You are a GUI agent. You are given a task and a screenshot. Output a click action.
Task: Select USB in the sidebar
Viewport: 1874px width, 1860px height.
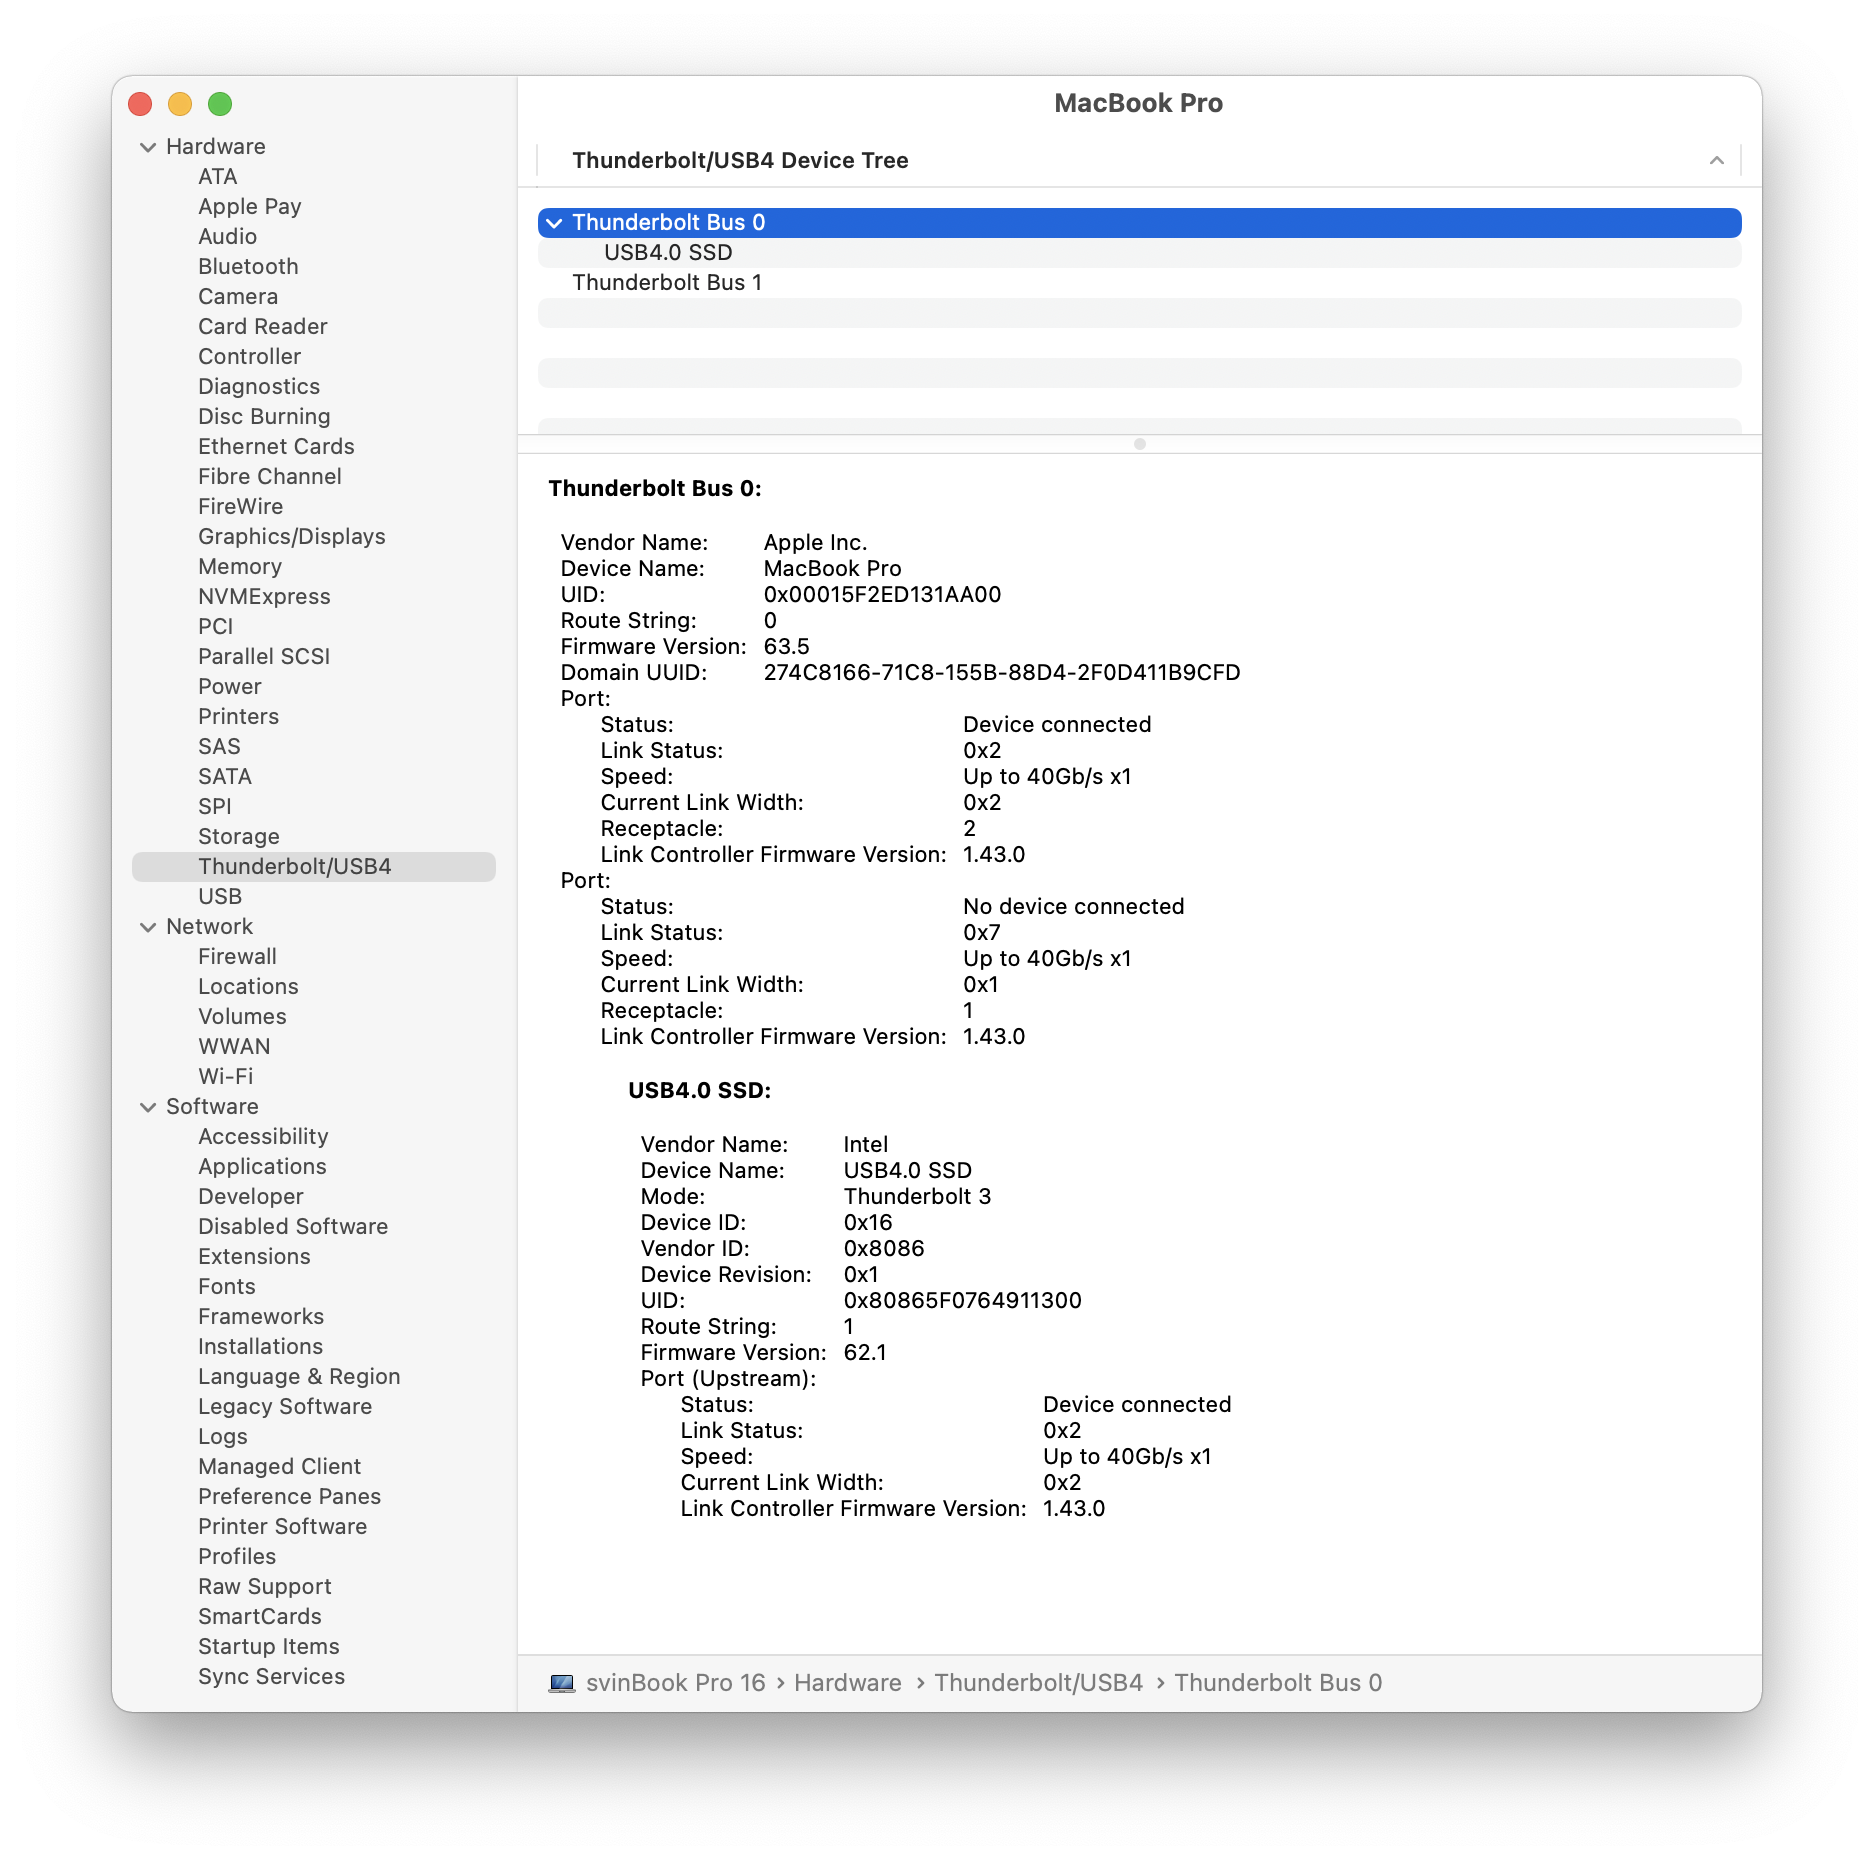pyautogui.click(x=220, y=897)
